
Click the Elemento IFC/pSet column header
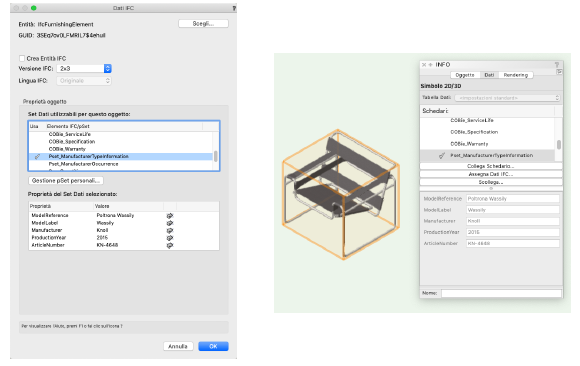click(x=68, y=127)
